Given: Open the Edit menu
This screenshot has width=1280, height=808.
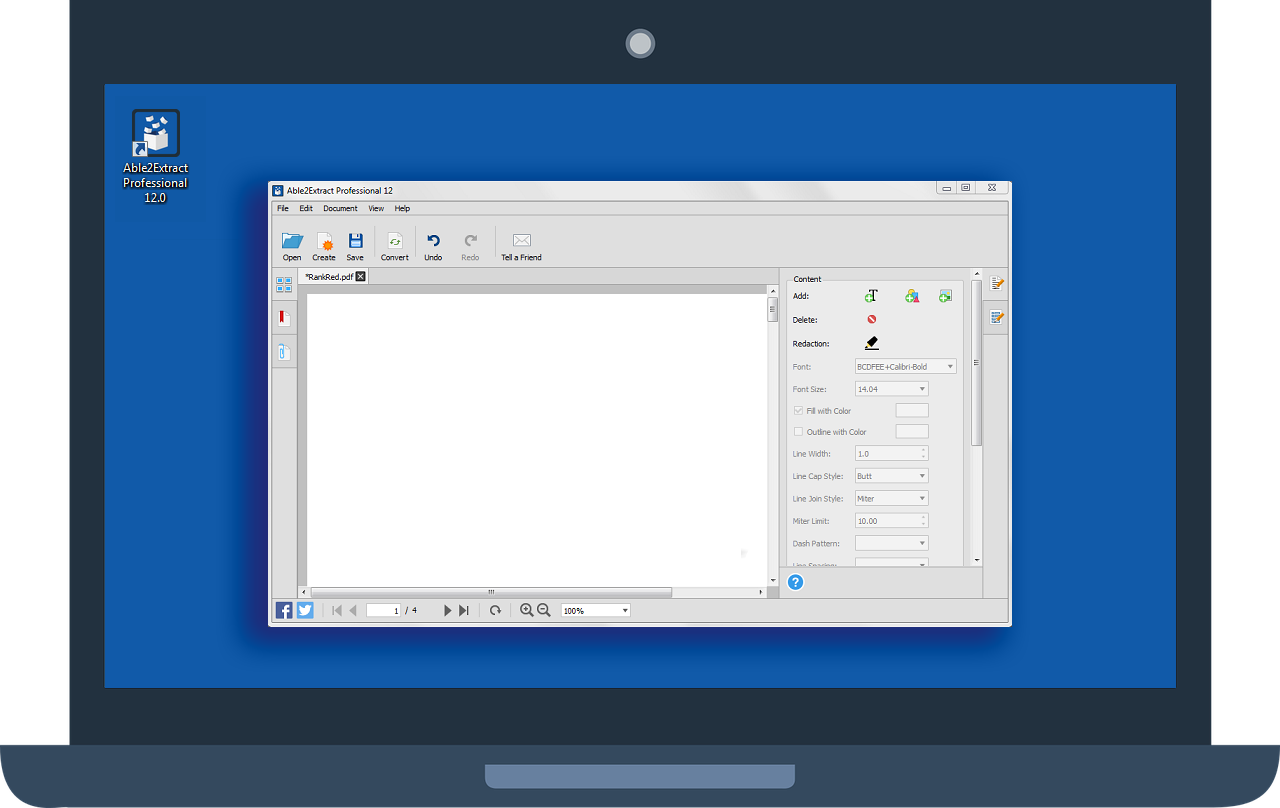Looking at the screenshot, I should coord(306,209).
